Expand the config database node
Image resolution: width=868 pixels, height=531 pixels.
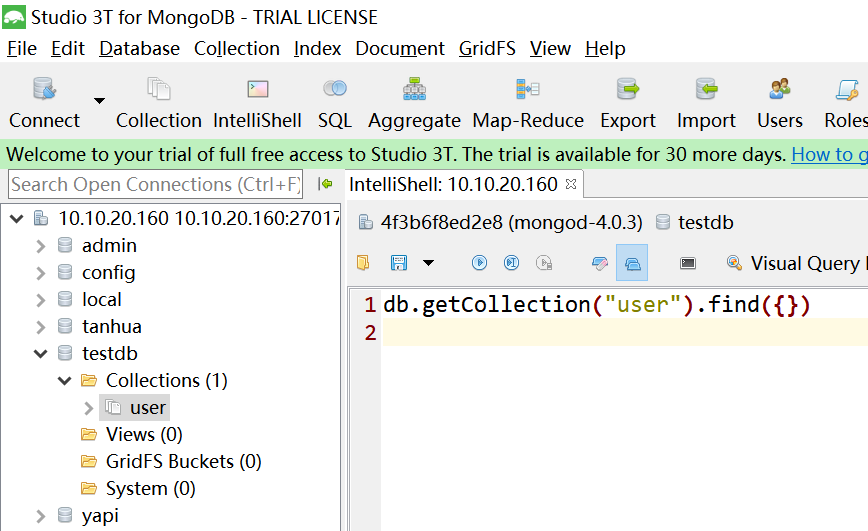(x=40, y=273)
